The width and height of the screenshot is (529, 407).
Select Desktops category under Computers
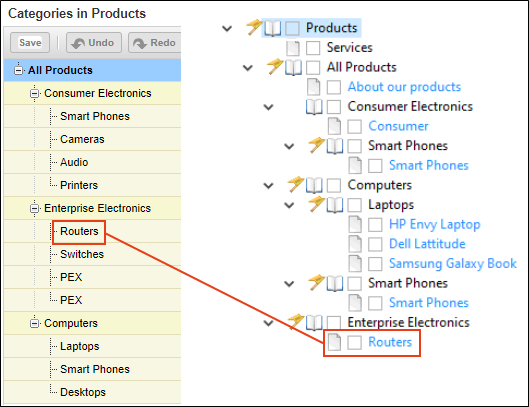click(83, 392)
